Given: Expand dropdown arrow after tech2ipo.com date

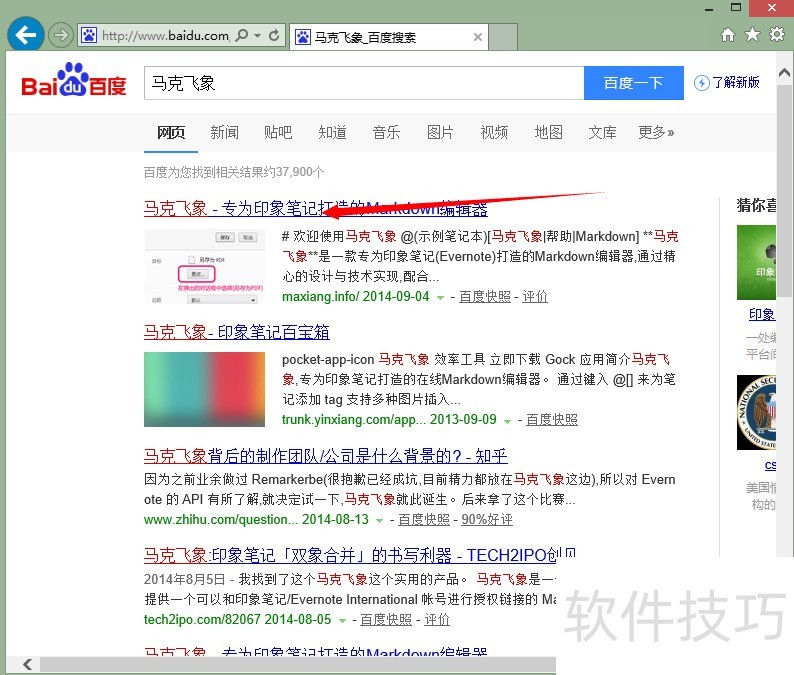Looking at the screenshot, I should pyautogui.click(x=342, y=620).
